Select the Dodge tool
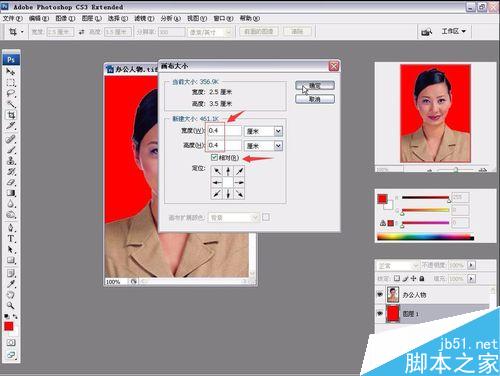 (11, 215)
